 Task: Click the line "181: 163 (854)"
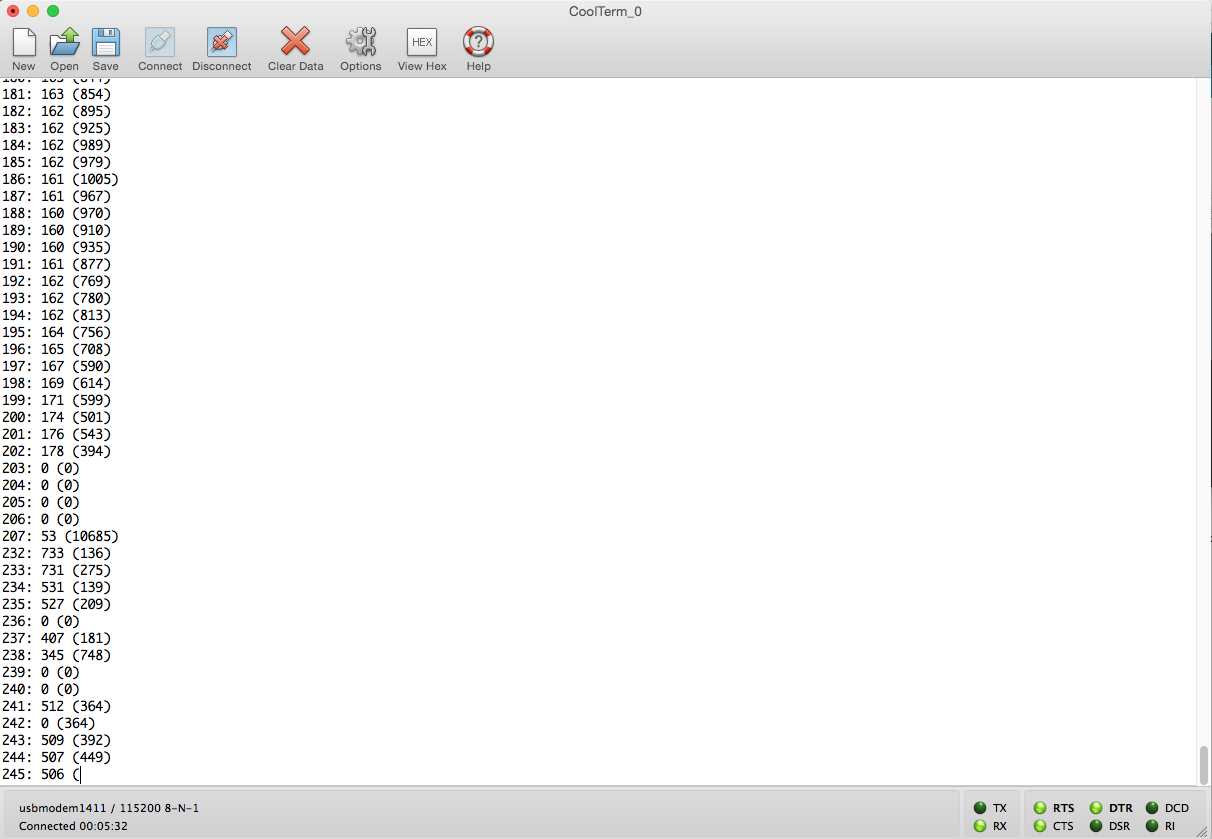point(56,94)
